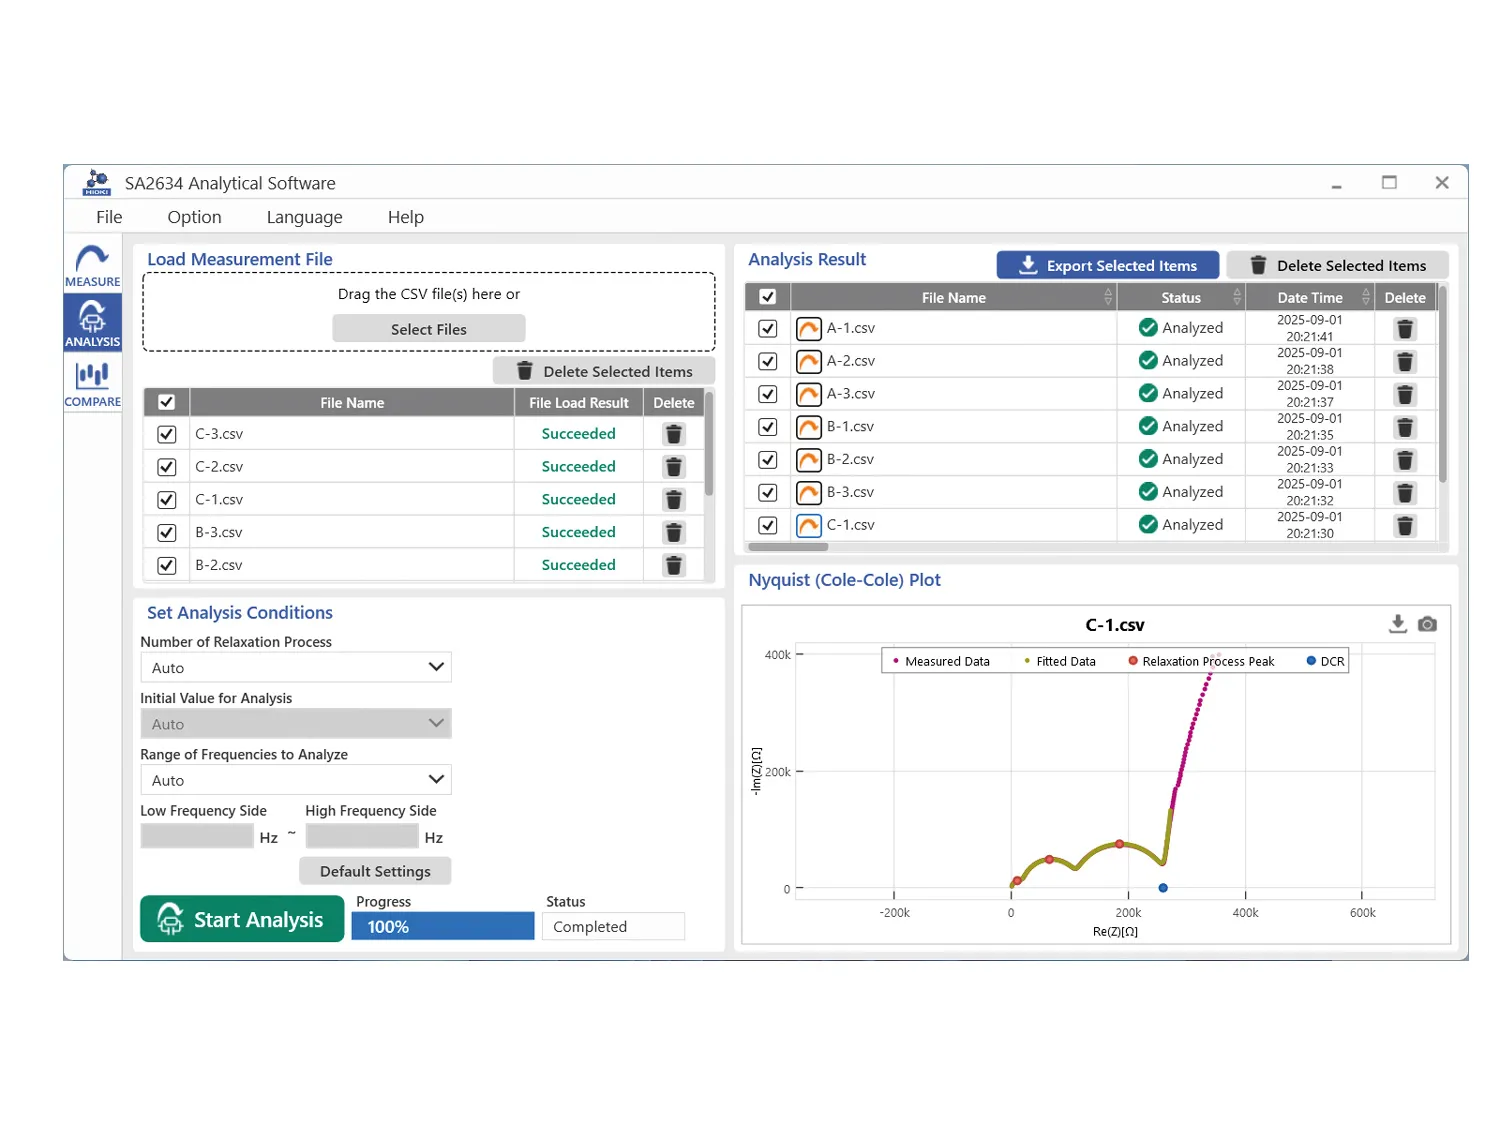Viewport: 1500px width, 1125px height.
Task: Toggle Fitted Data legend entry
Action: point(1060,661)
